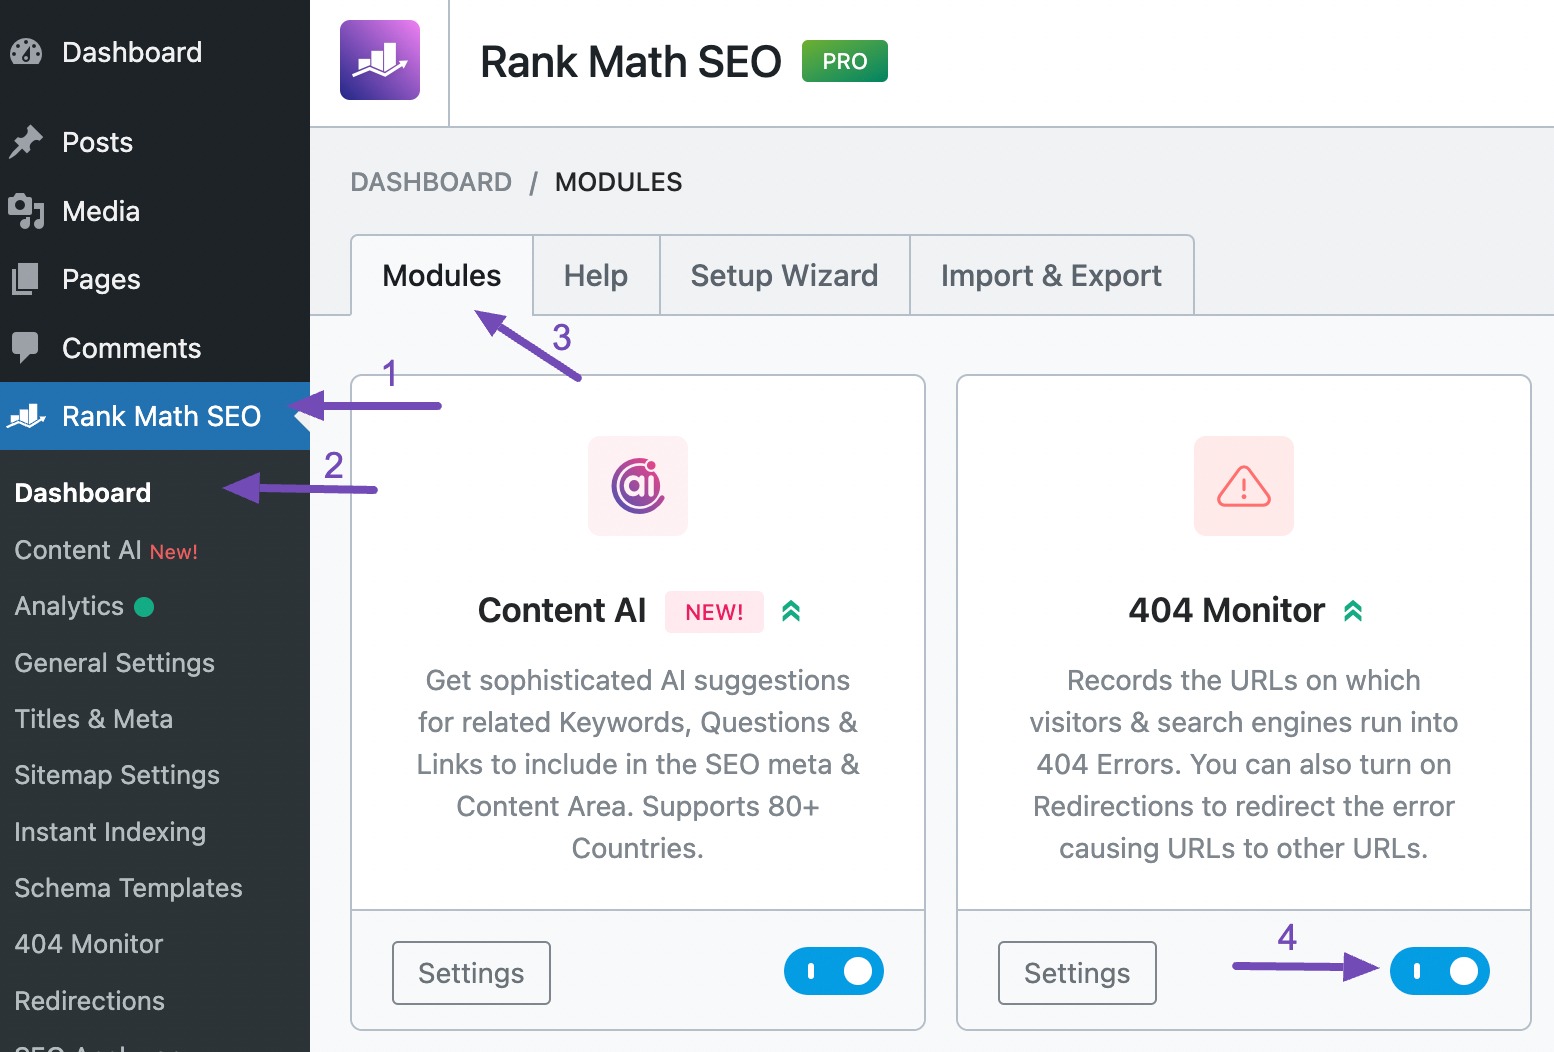Toggle the Rank Math SEO sidebar entry
Viewport: 1554px width, 1052px height.
(x=160, y=416)
